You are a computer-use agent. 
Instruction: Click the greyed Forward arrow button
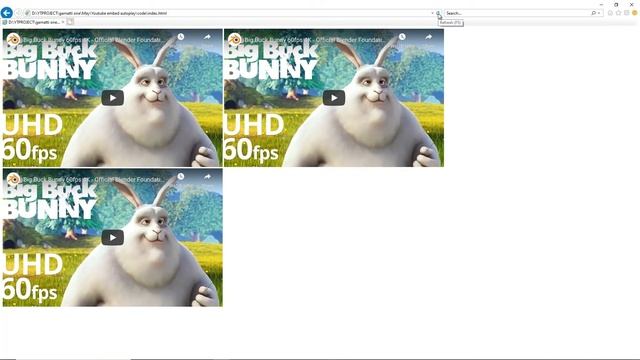click(18, 13)
